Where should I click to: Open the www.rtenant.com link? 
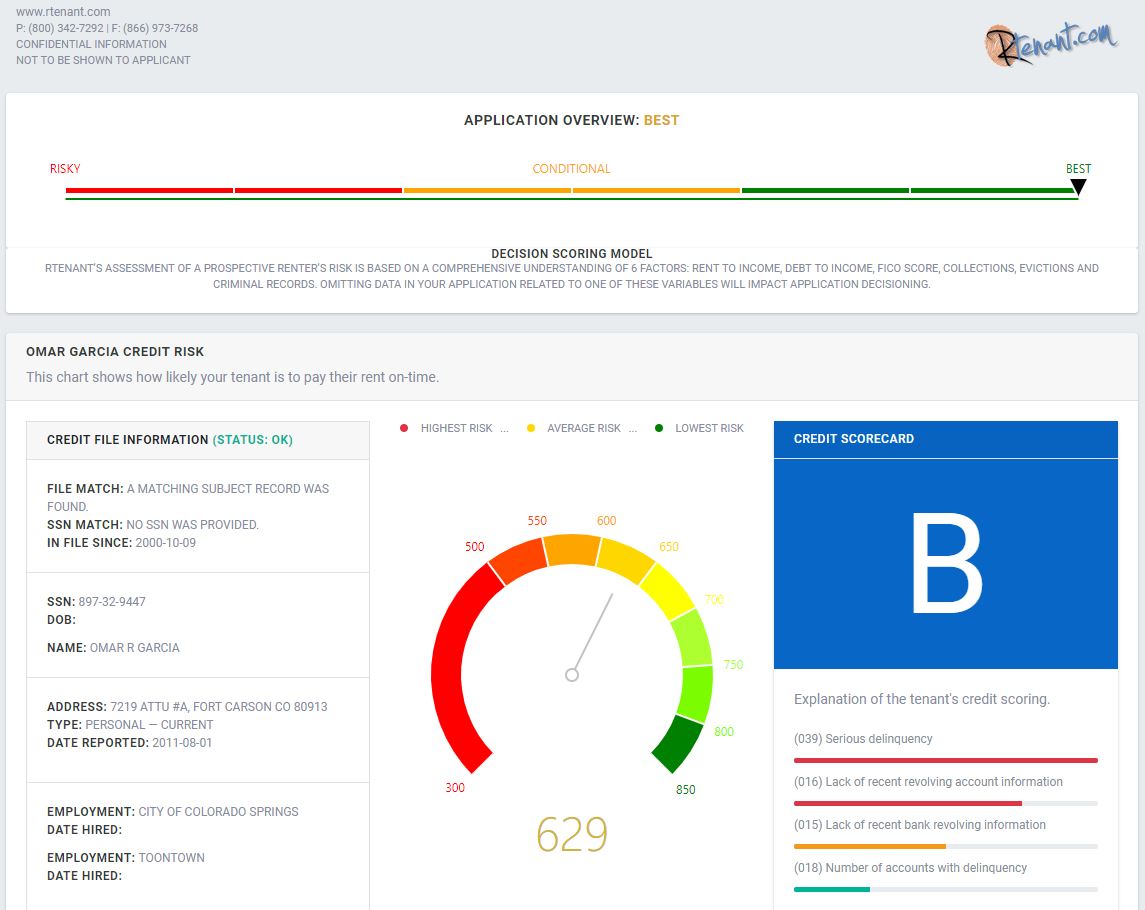64,12
